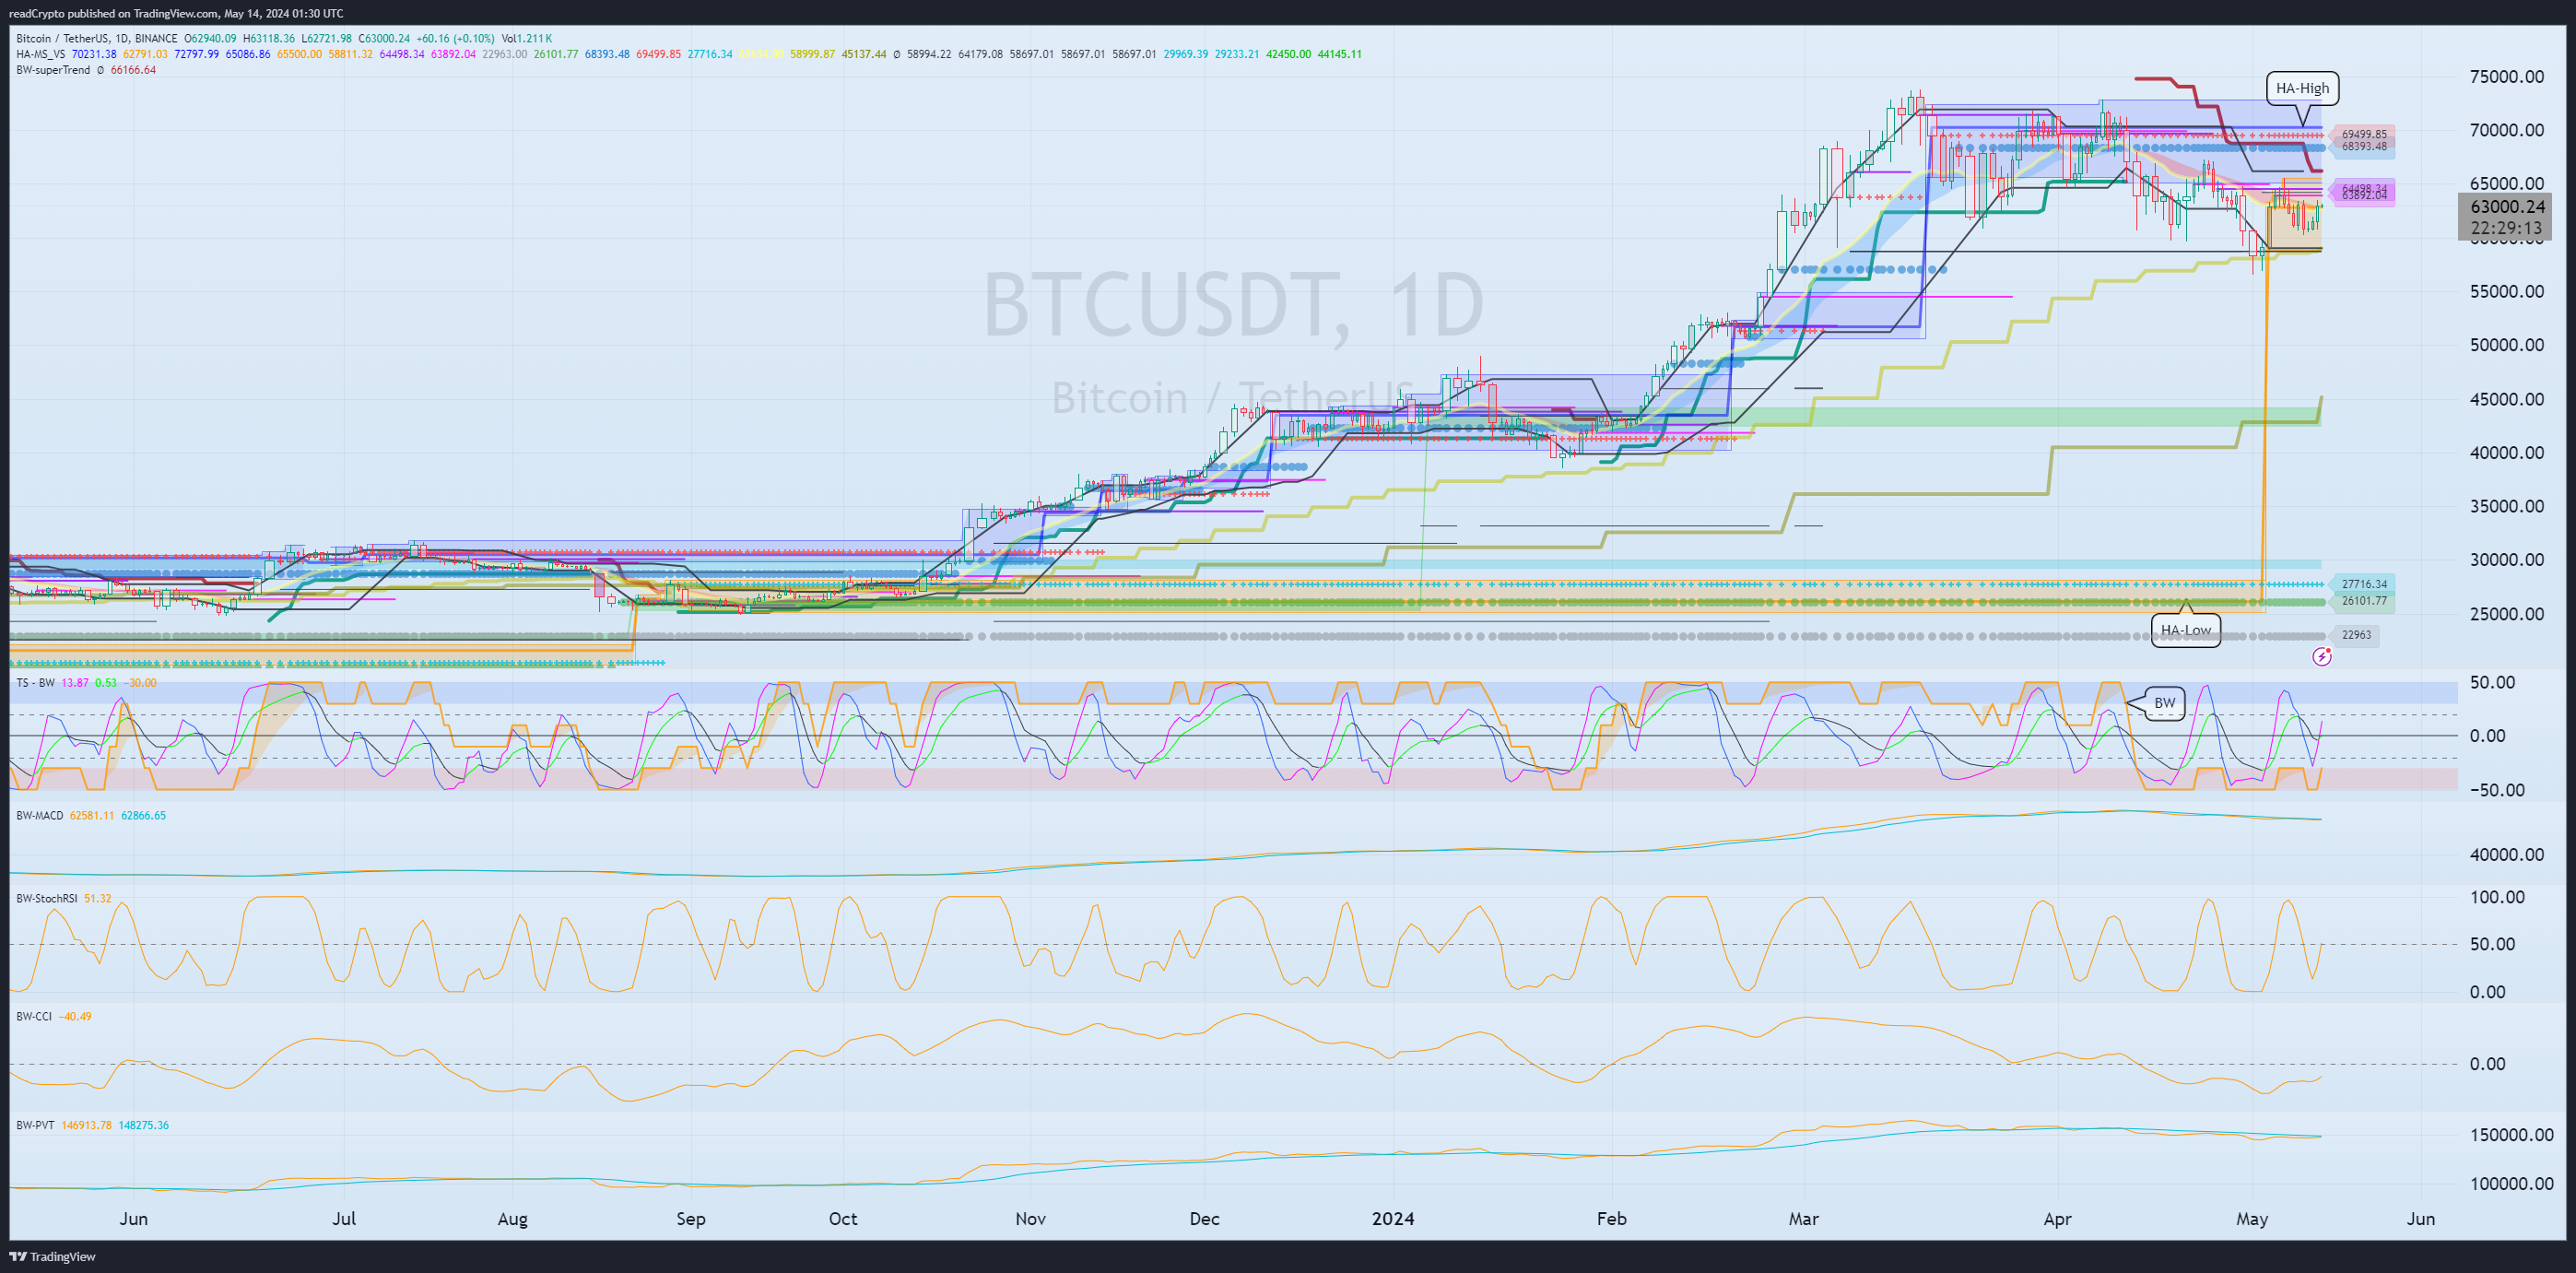Click the pink lightning bolt event icon
Viewport: 2576px width, 1273px height.
tap(2322, 657)
